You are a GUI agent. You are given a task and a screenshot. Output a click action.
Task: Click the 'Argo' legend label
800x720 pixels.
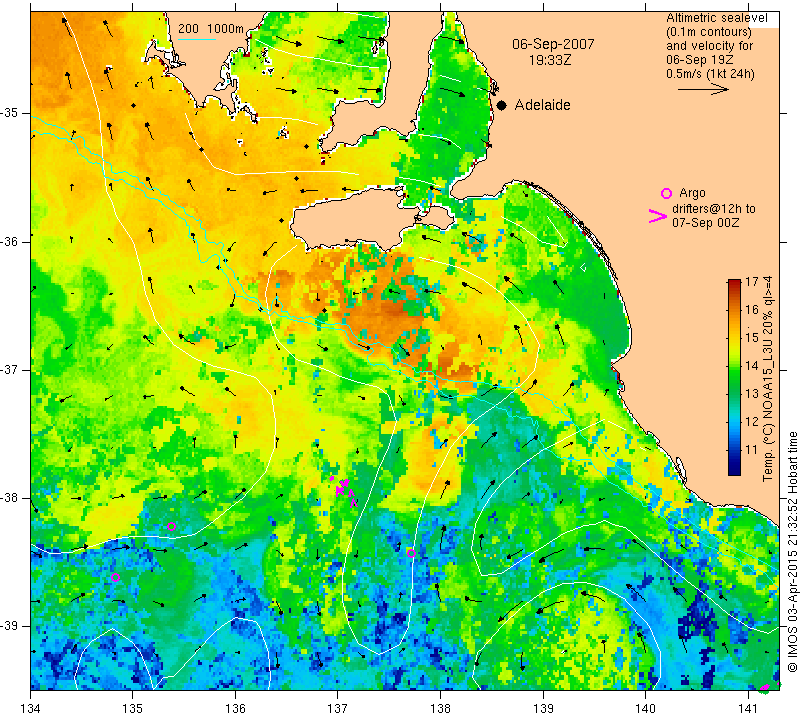coord(692,193)
